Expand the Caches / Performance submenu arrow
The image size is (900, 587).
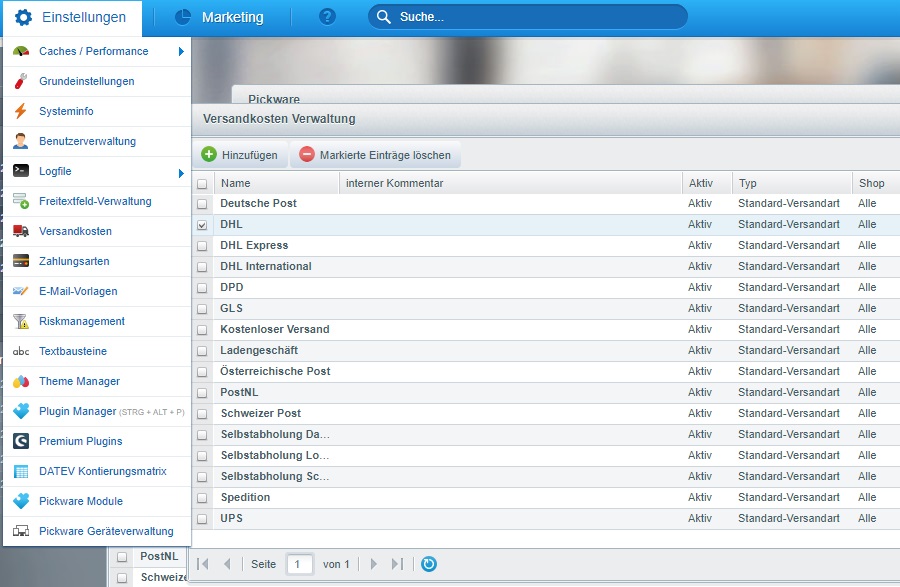pyautogui.click(x=181, y=52)
